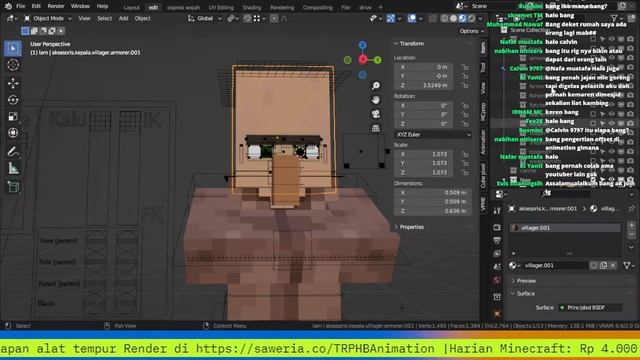This screenshot has height=360, width=640.
Task: Click the Location Z value 3.5249 m
Action: point(423,85)
